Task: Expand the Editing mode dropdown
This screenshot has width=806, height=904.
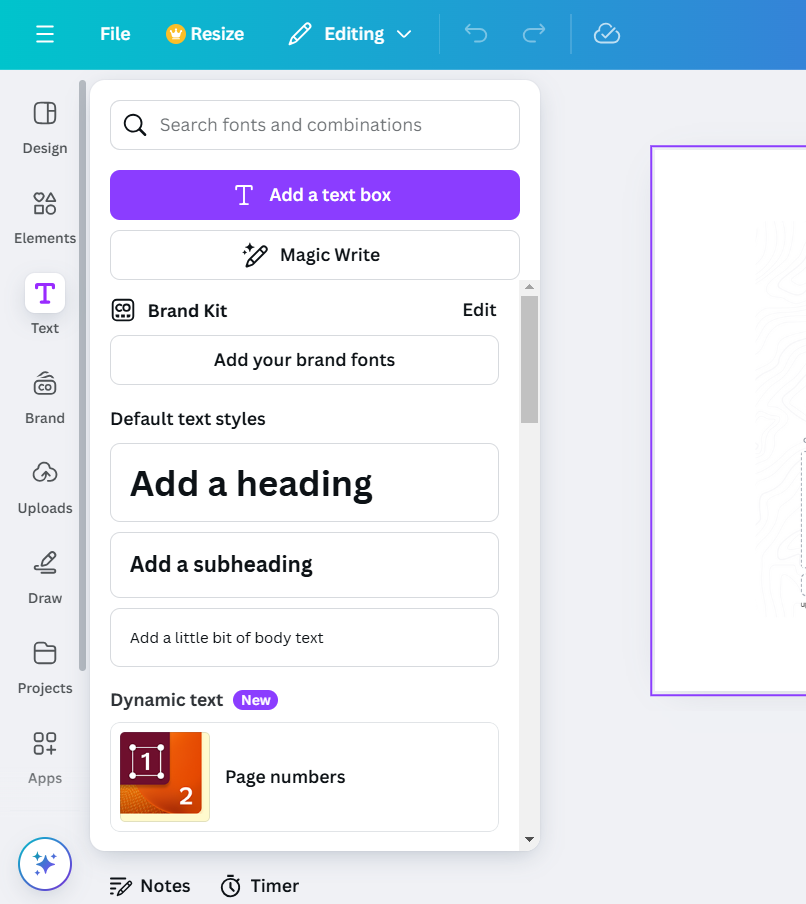Action: pos(350,34)
